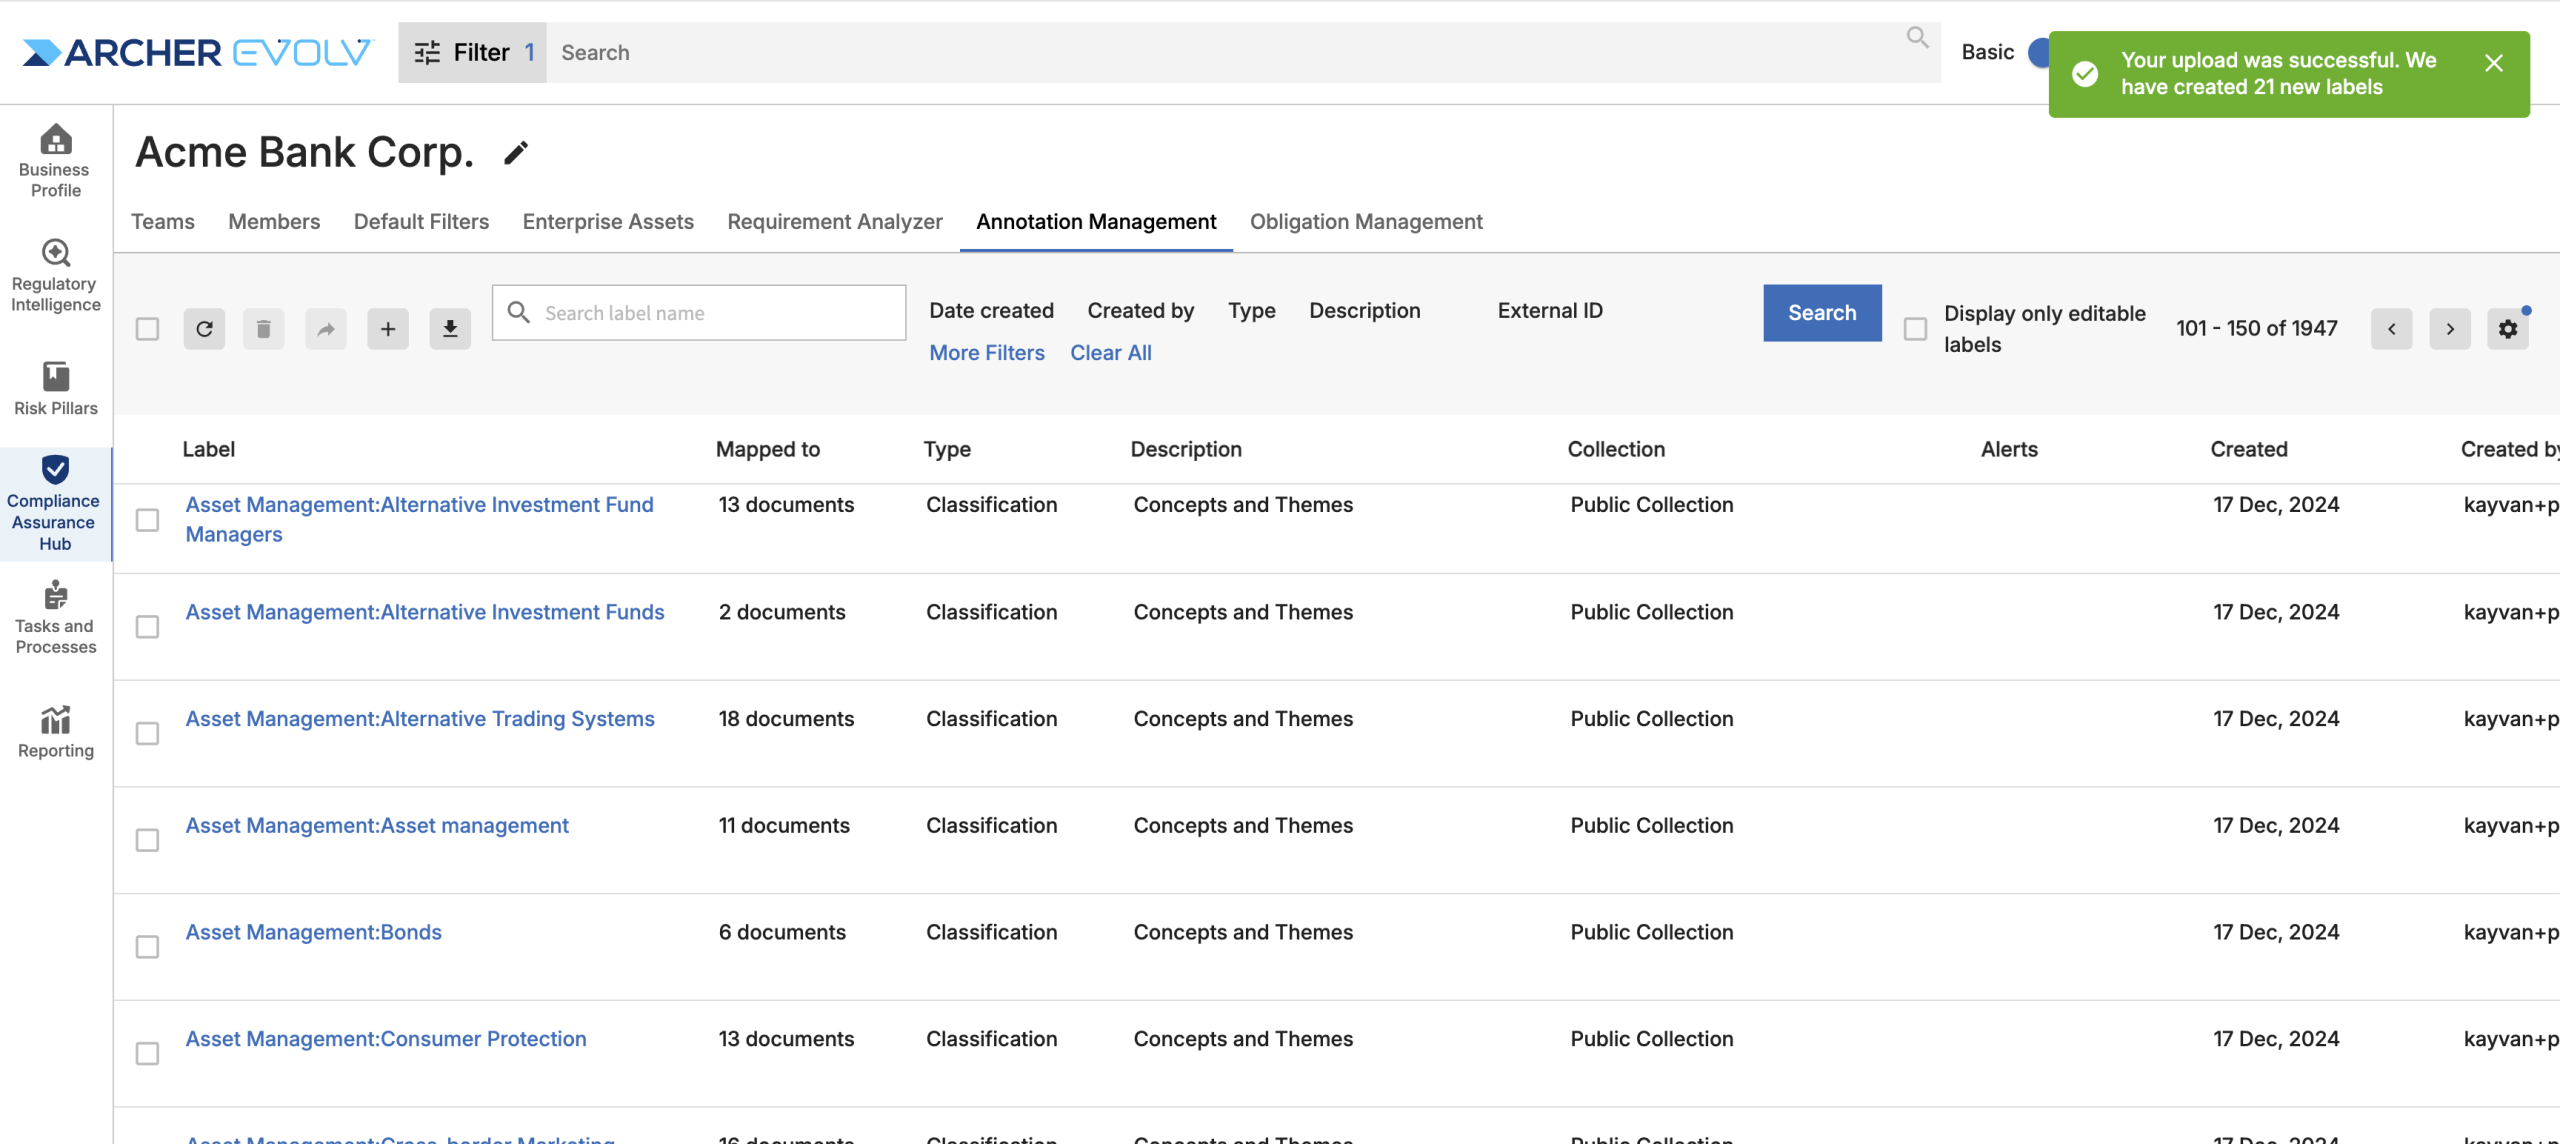Image resolution: width=2560 pixels, height=1144 pixels.
Task: Click the share forward arrow icon
Action: coord(326,329)
